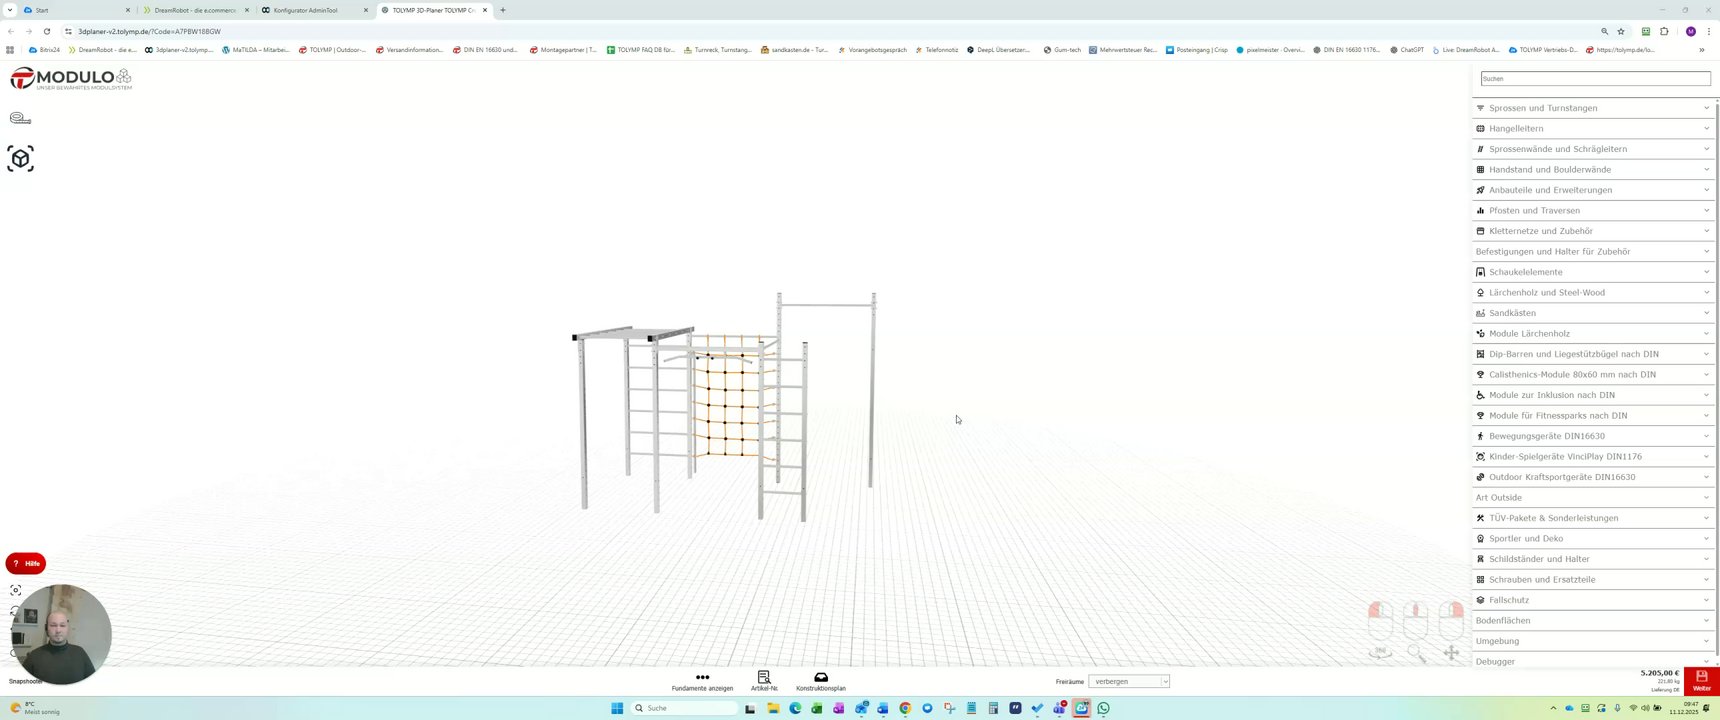
Task: Open the Chrome profile avatar
Action: [x=1691, y=31]
